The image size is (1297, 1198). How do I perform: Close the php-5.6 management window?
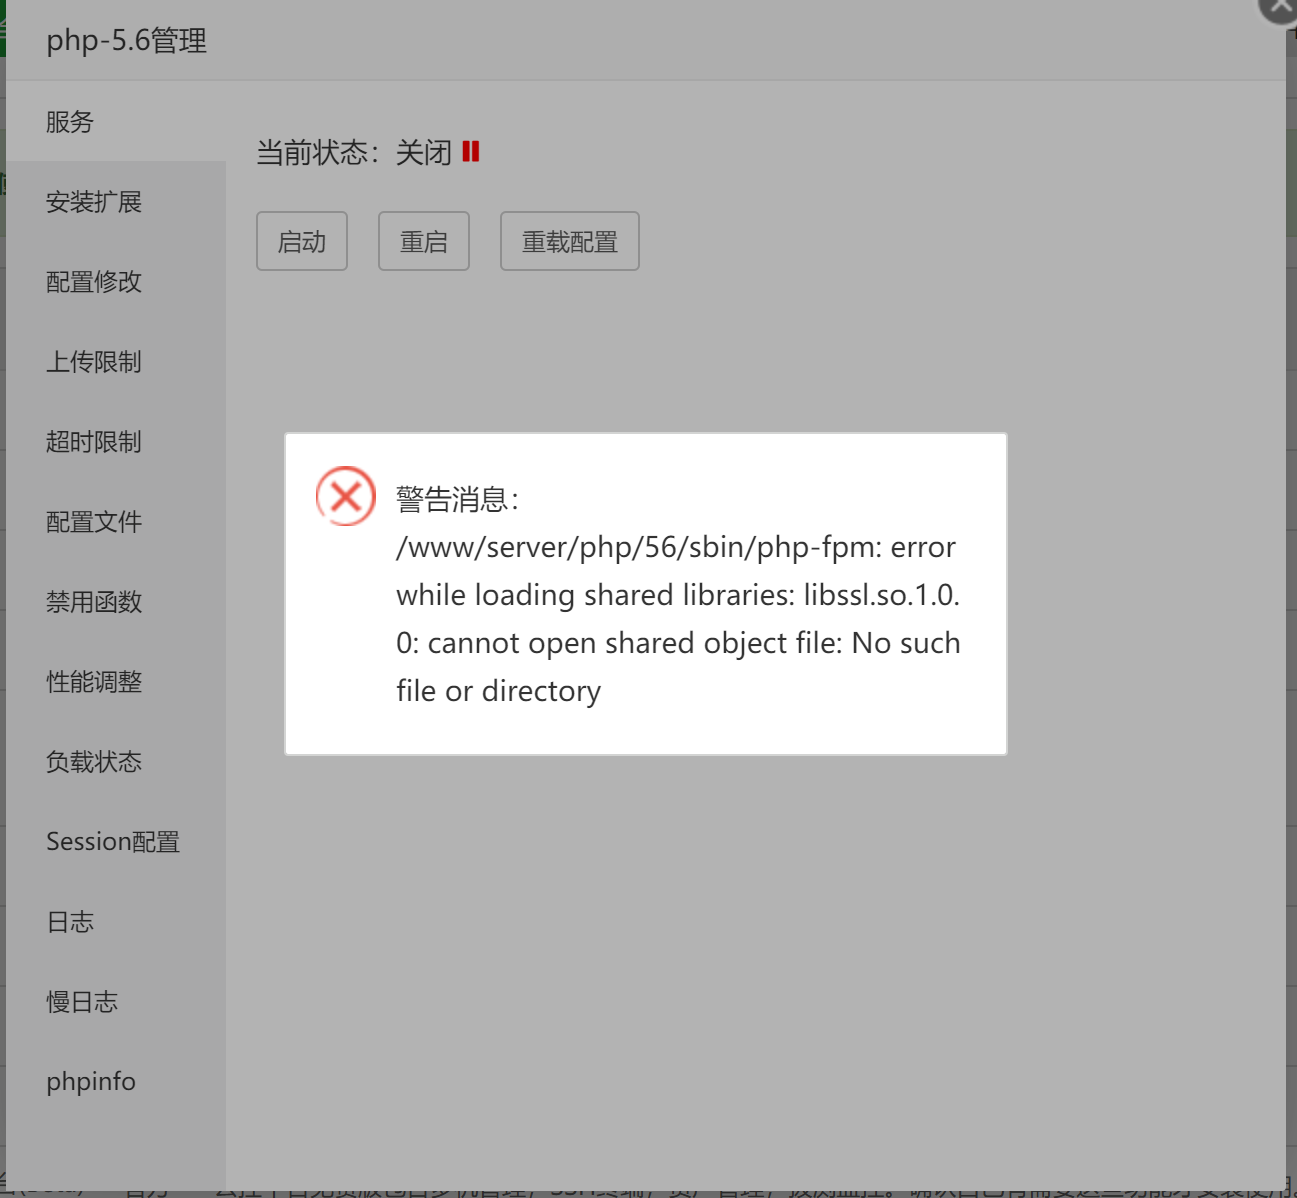1276,10
